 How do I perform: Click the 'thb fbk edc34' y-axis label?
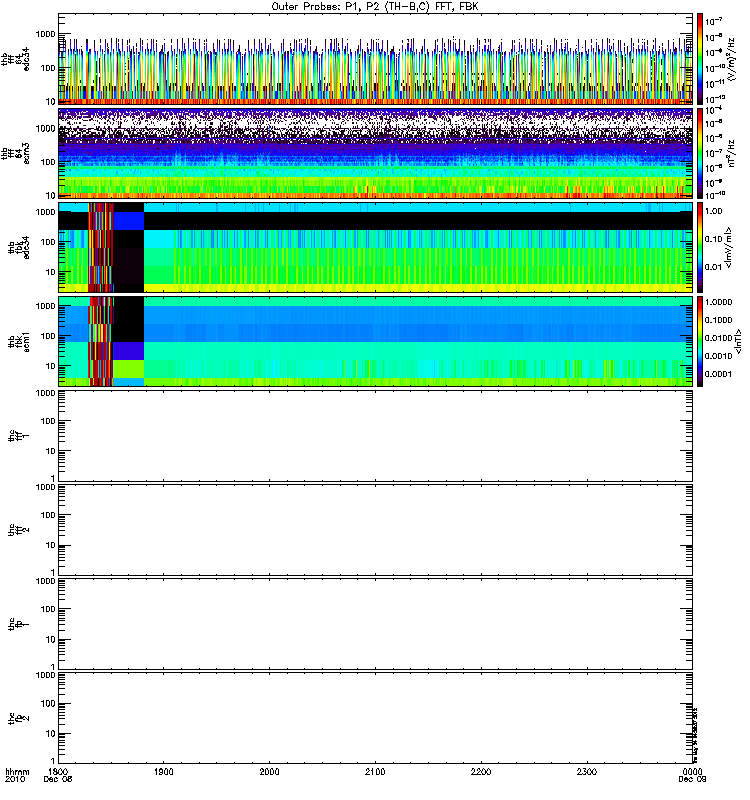point(19,247)
